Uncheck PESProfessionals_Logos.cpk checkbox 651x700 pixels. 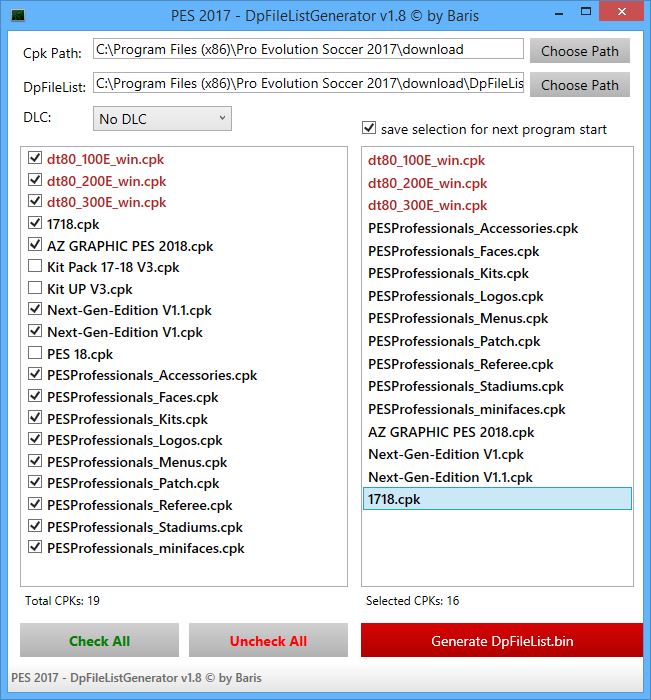click(x=35, y=439)
